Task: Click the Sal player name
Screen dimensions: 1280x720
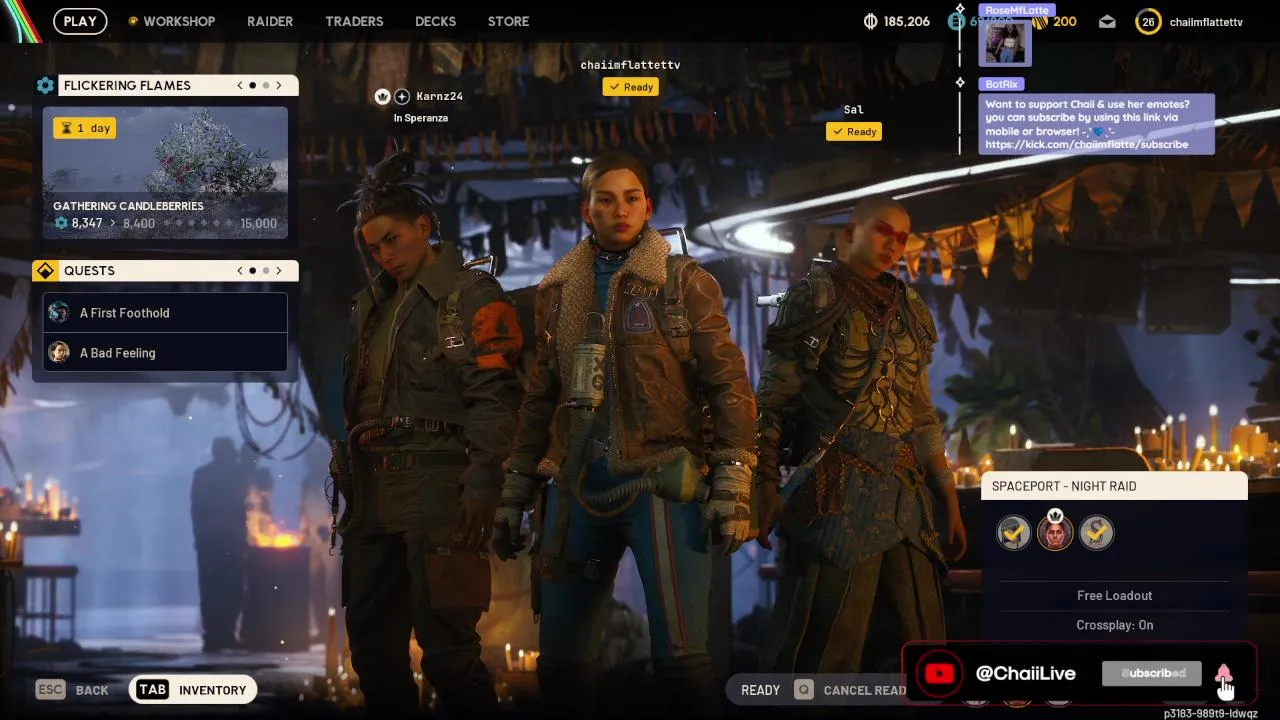Action: point(853,110)
